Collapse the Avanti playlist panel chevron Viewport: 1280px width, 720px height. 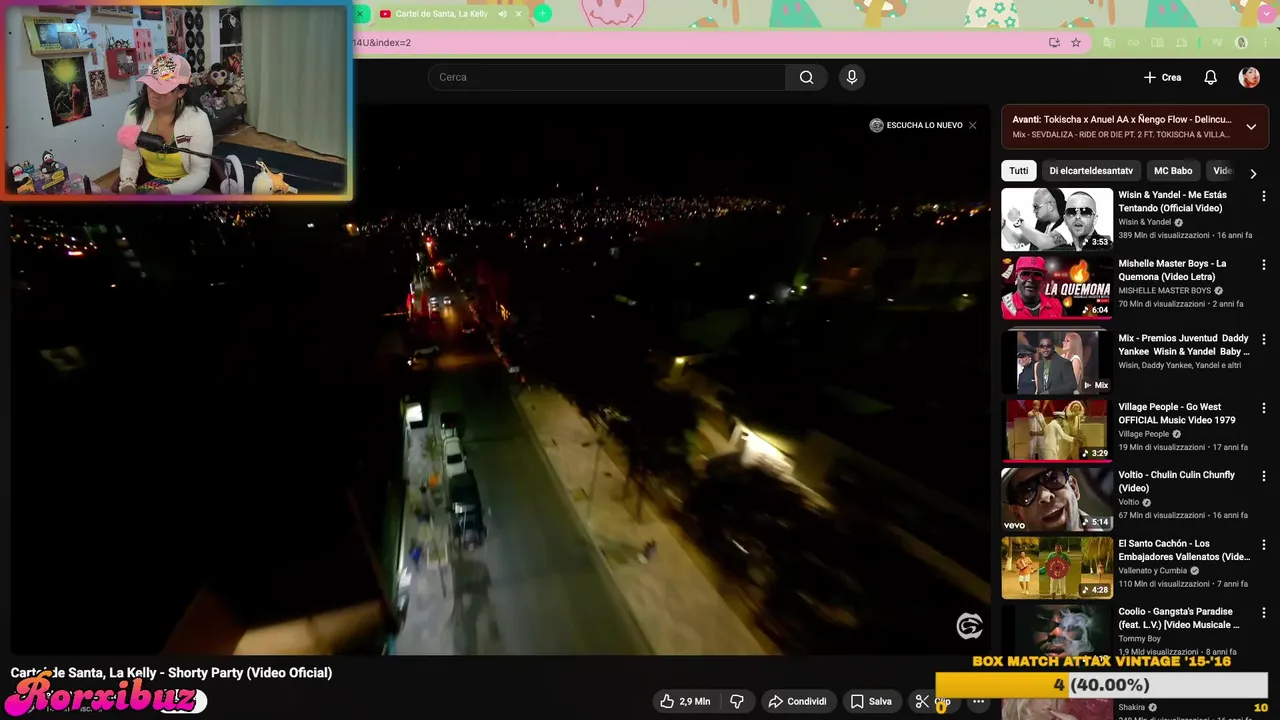pyautogui.click(x=1250, y=127)
